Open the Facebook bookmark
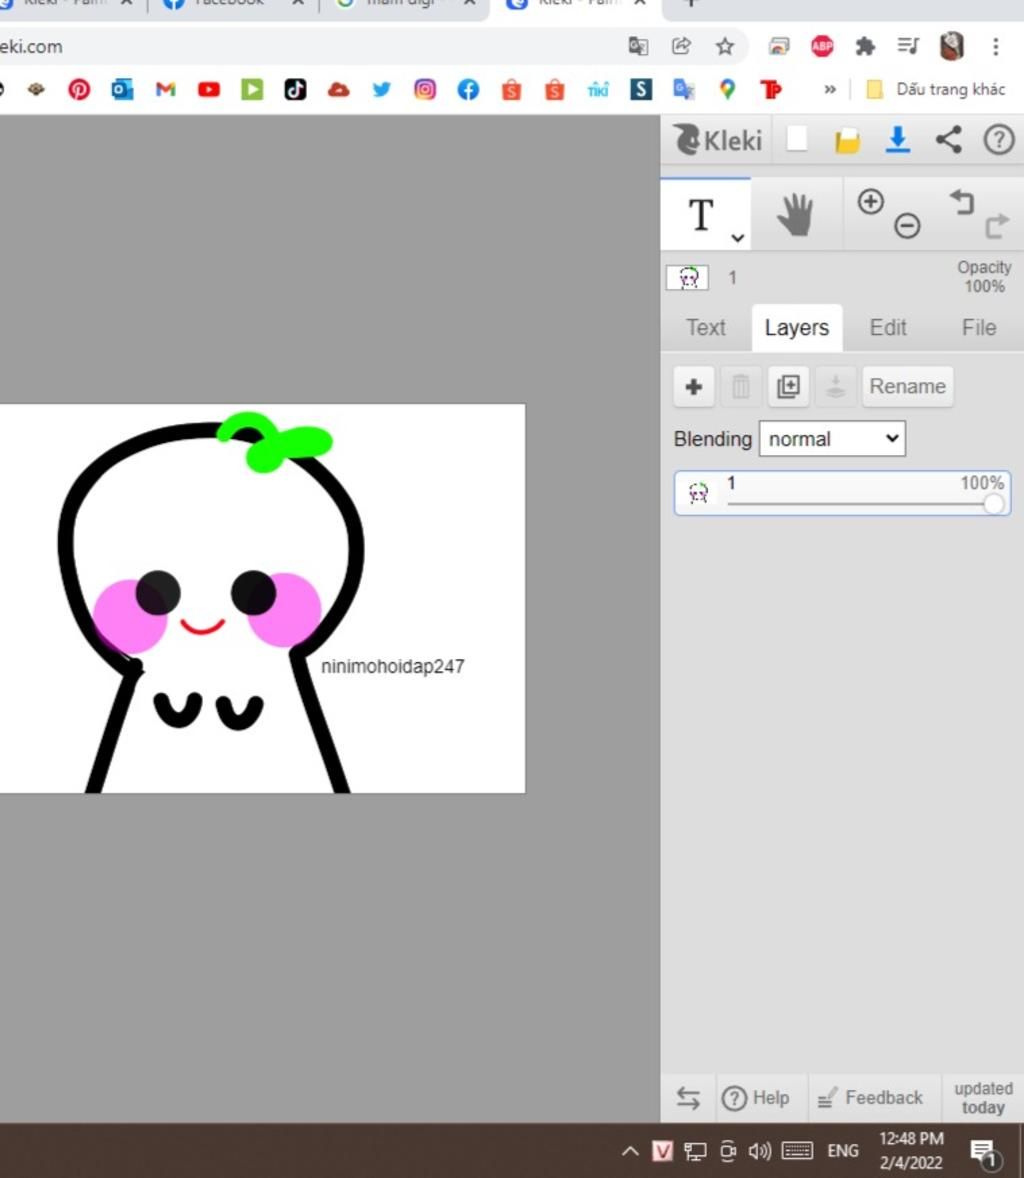Image resolution: width=1024 pixels, height=1178 pixels. click(x=468, y=89)
